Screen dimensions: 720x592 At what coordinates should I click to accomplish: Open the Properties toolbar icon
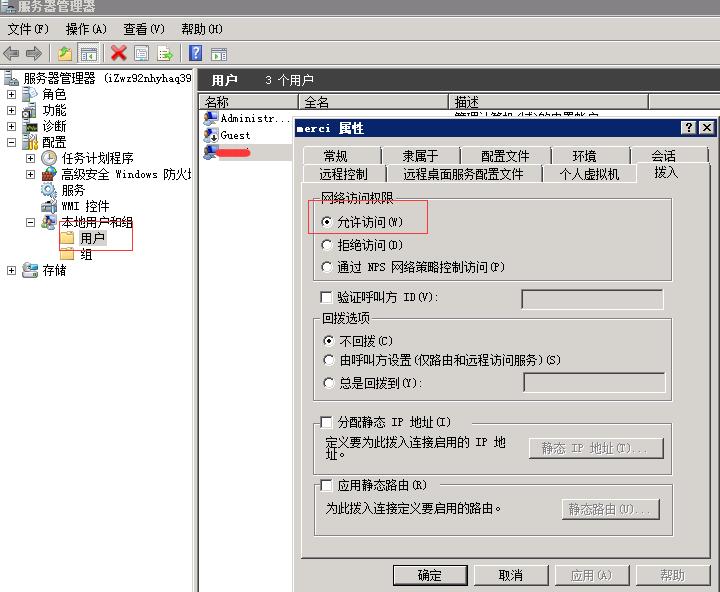[141, 54]
